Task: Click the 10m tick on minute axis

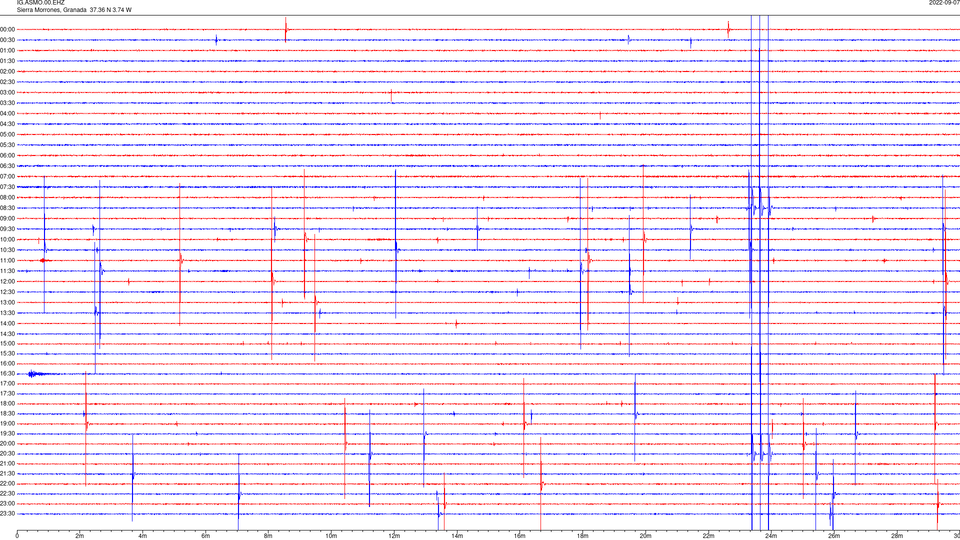Action: [x=331, y=536]
